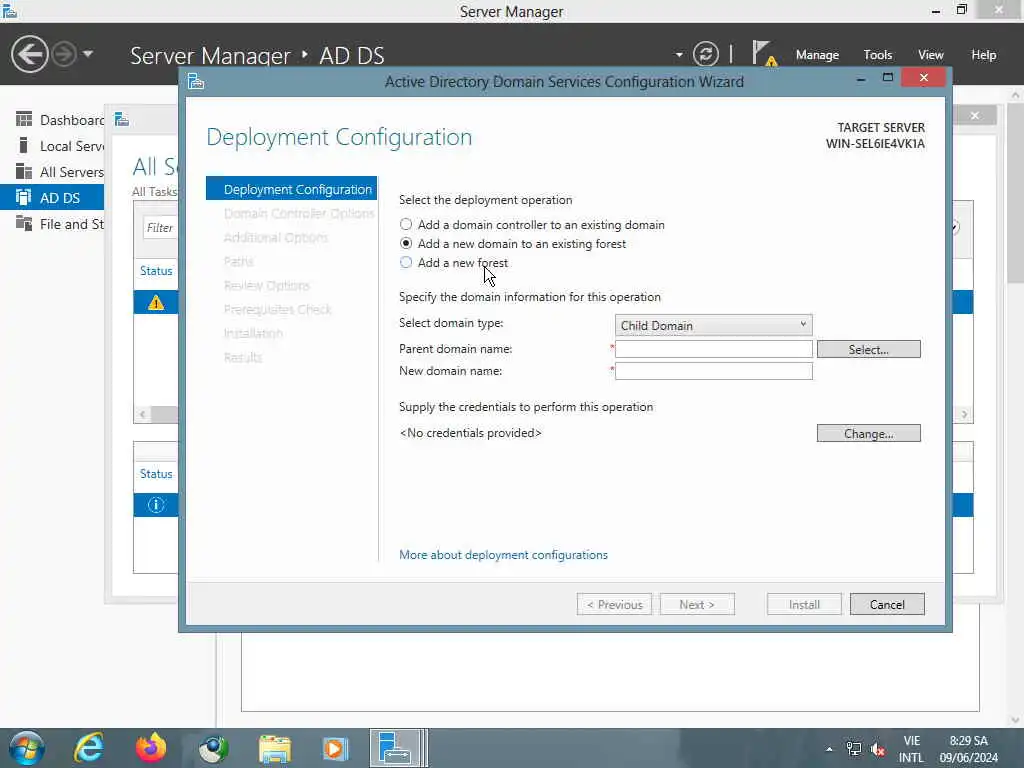The width and height of the screenshot is (1024, 768).
Task: Click the wizard title bar icon
Action: 196,82
